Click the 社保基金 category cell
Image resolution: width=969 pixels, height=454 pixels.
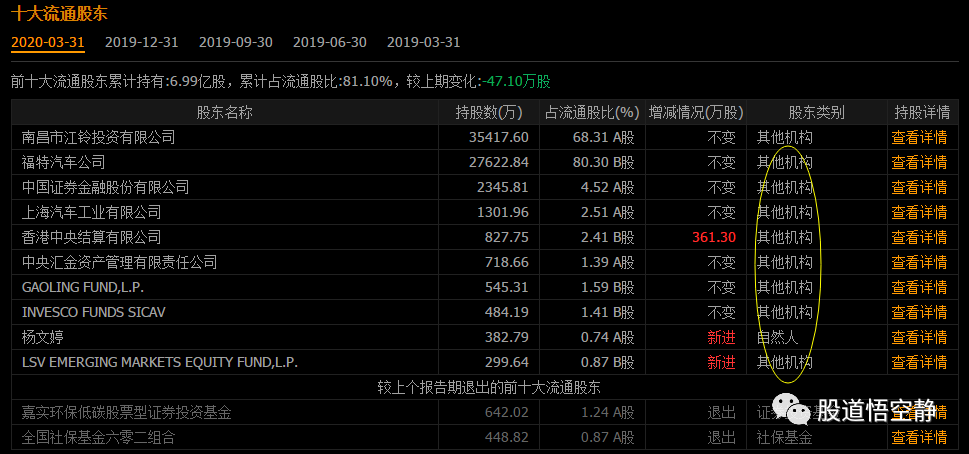[x=784, y=437]
